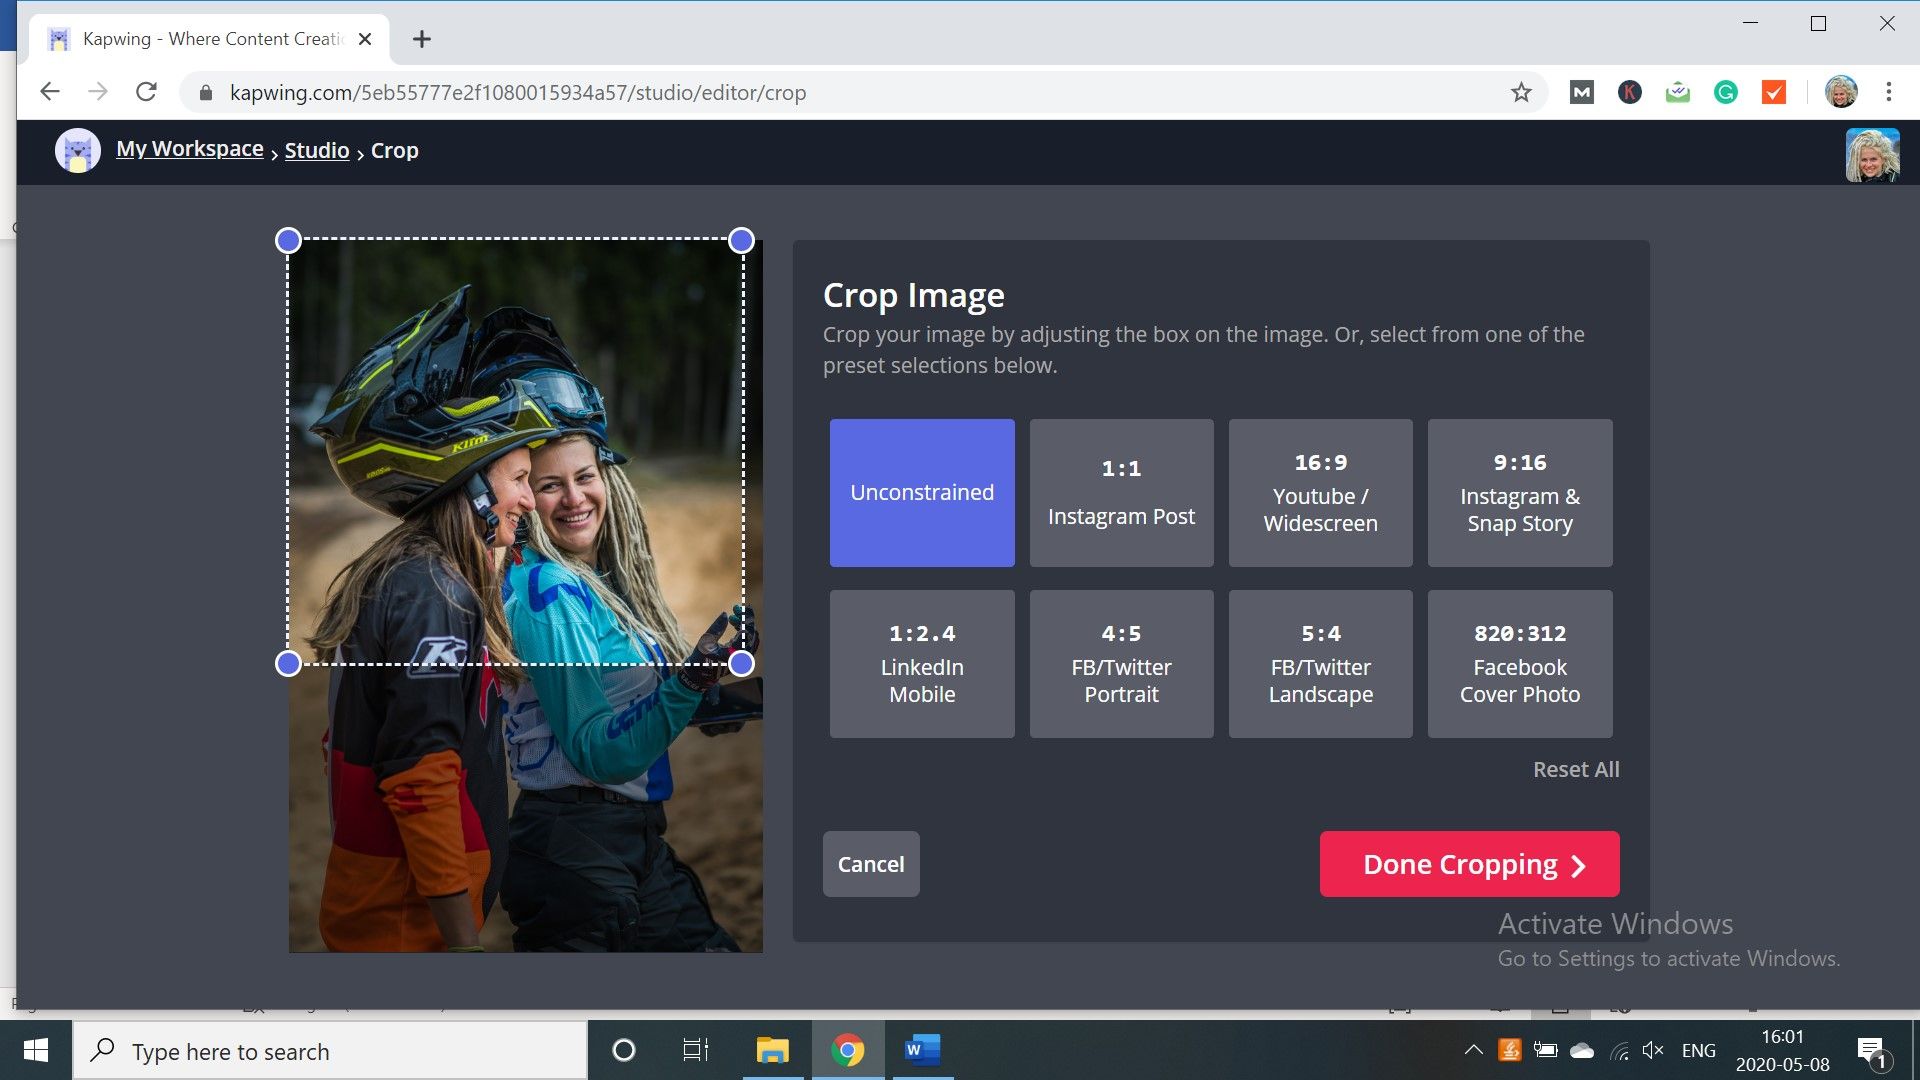Open the Gmail extension icon
1920x1080 pixels.
1581,93
